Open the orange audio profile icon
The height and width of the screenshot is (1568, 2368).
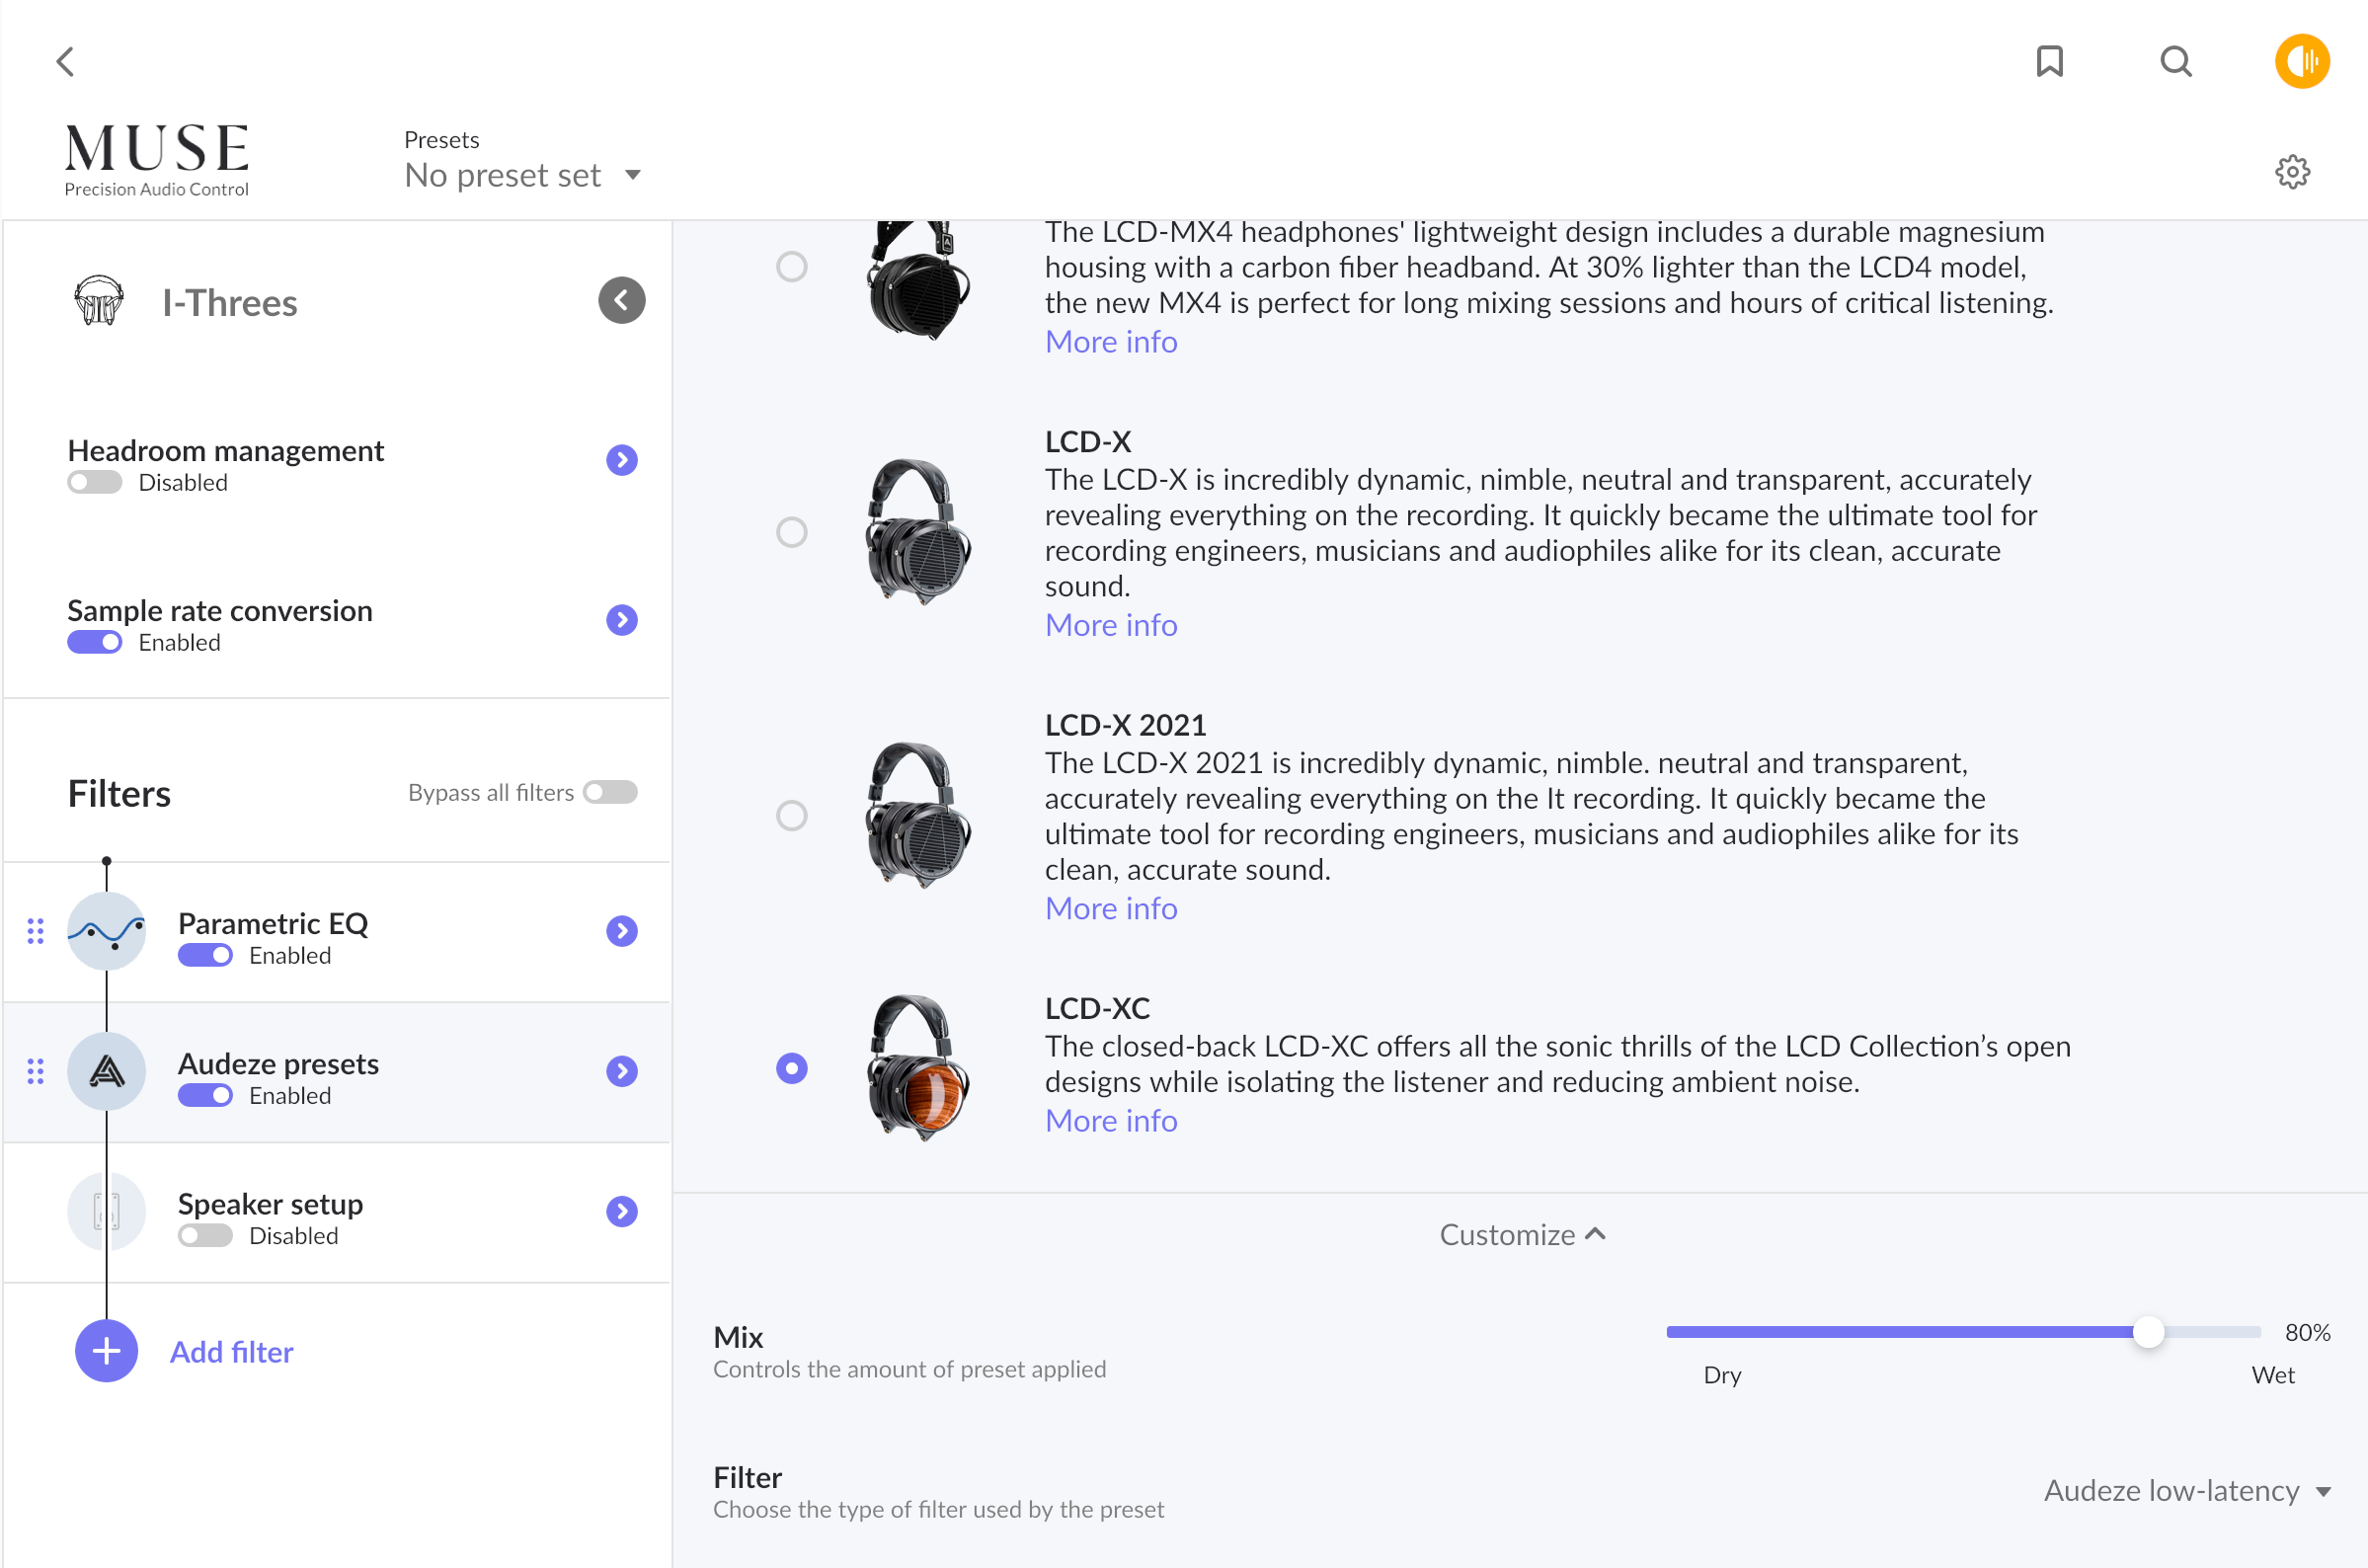click(x=2302, y=62)
